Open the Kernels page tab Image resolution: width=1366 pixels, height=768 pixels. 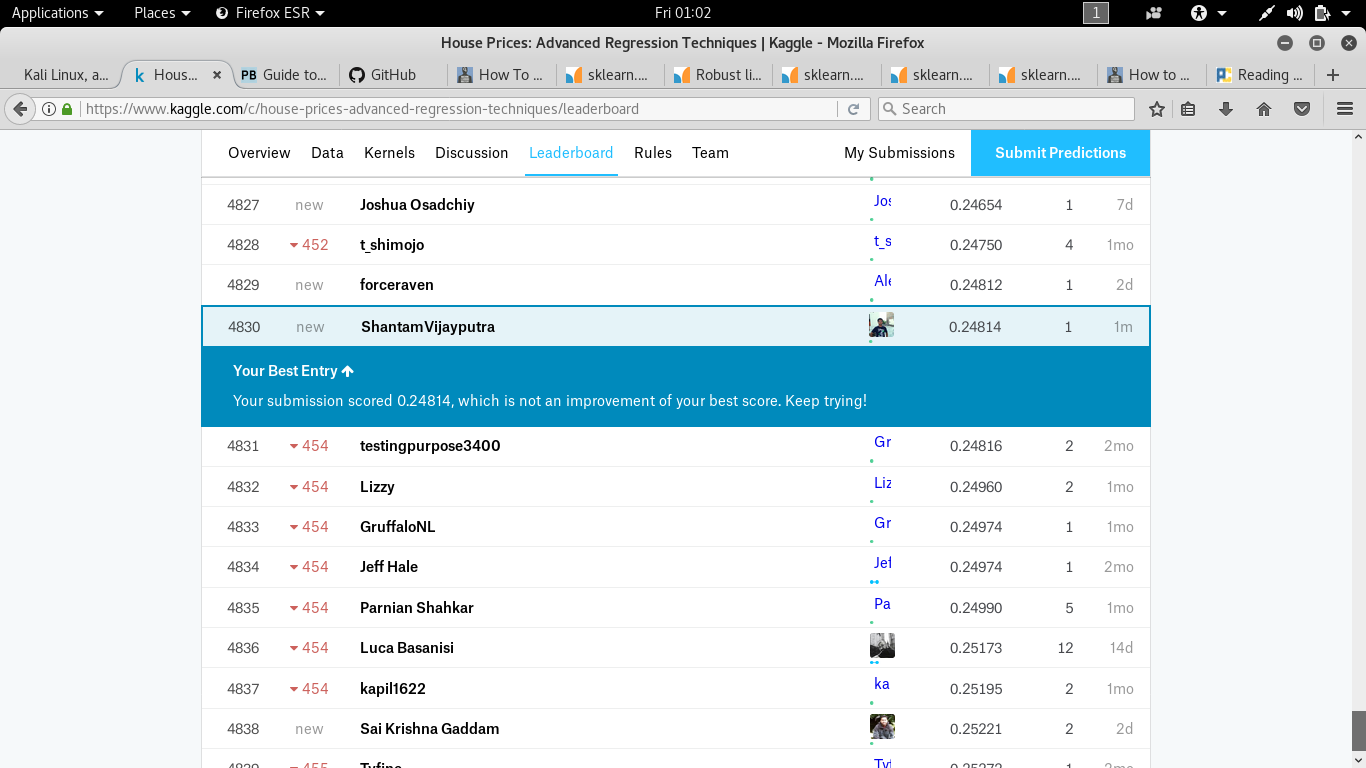(390, 153)
